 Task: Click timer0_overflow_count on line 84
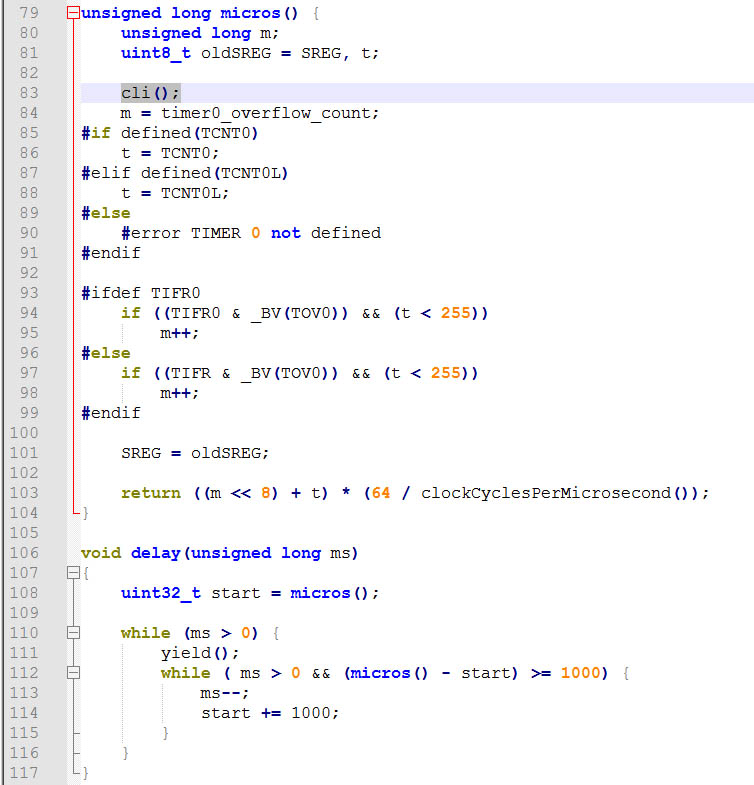265,114
